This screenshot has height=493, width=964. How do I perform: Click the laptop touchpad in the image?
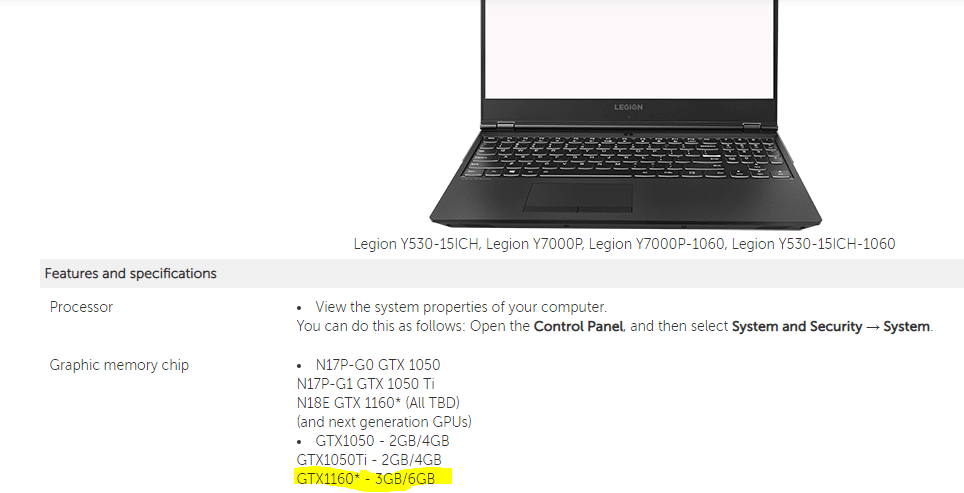(578, 198)
